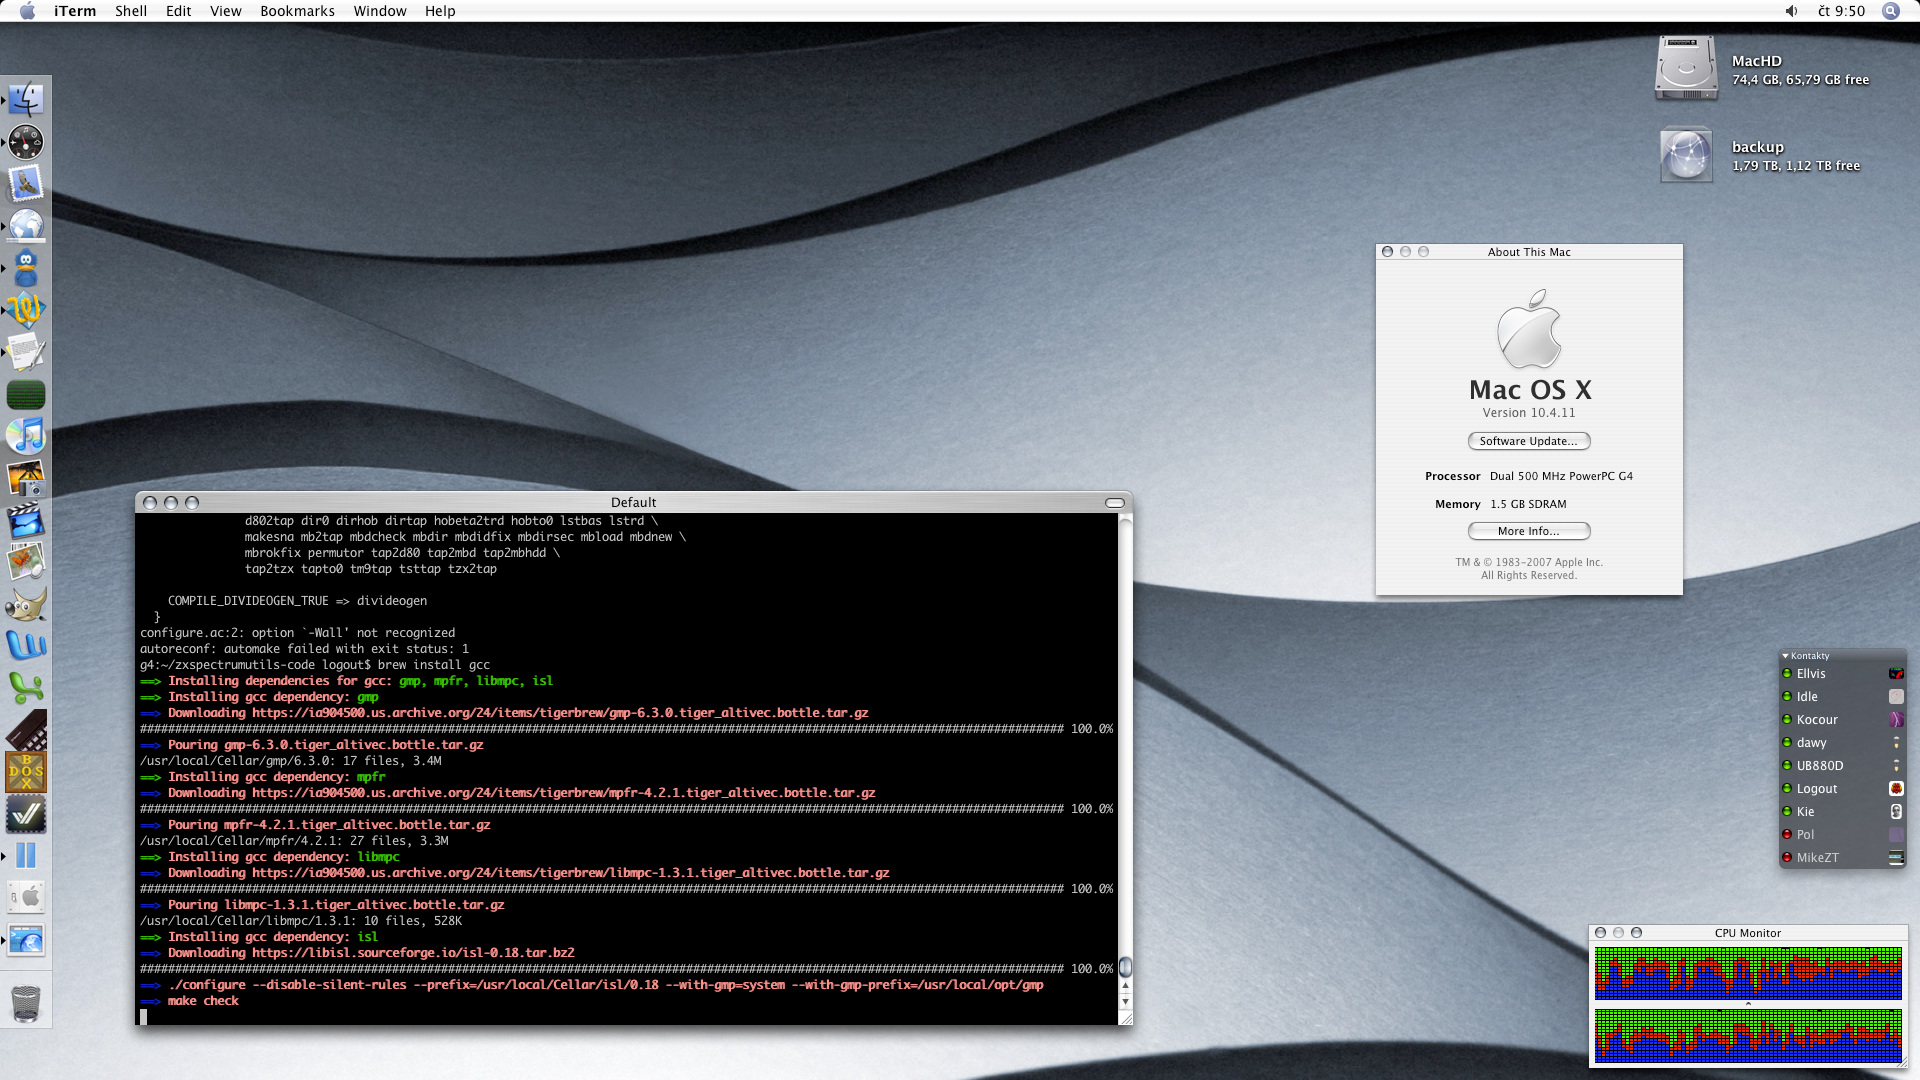1920x1080 pixels.
Task: Launch the GIMP Wilber icon
Action: click(x=26, y=605)
